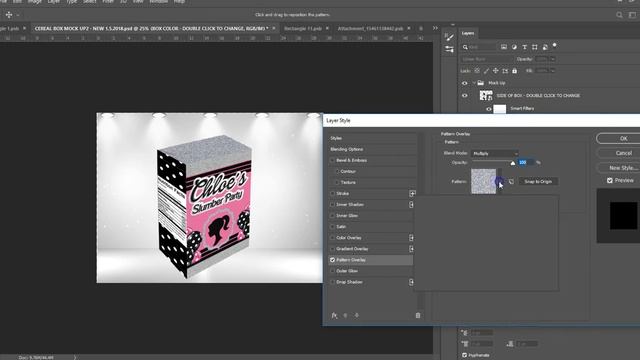Close the CEREAL BOX MOCK UP2 document tab

[x=274, y=28]
